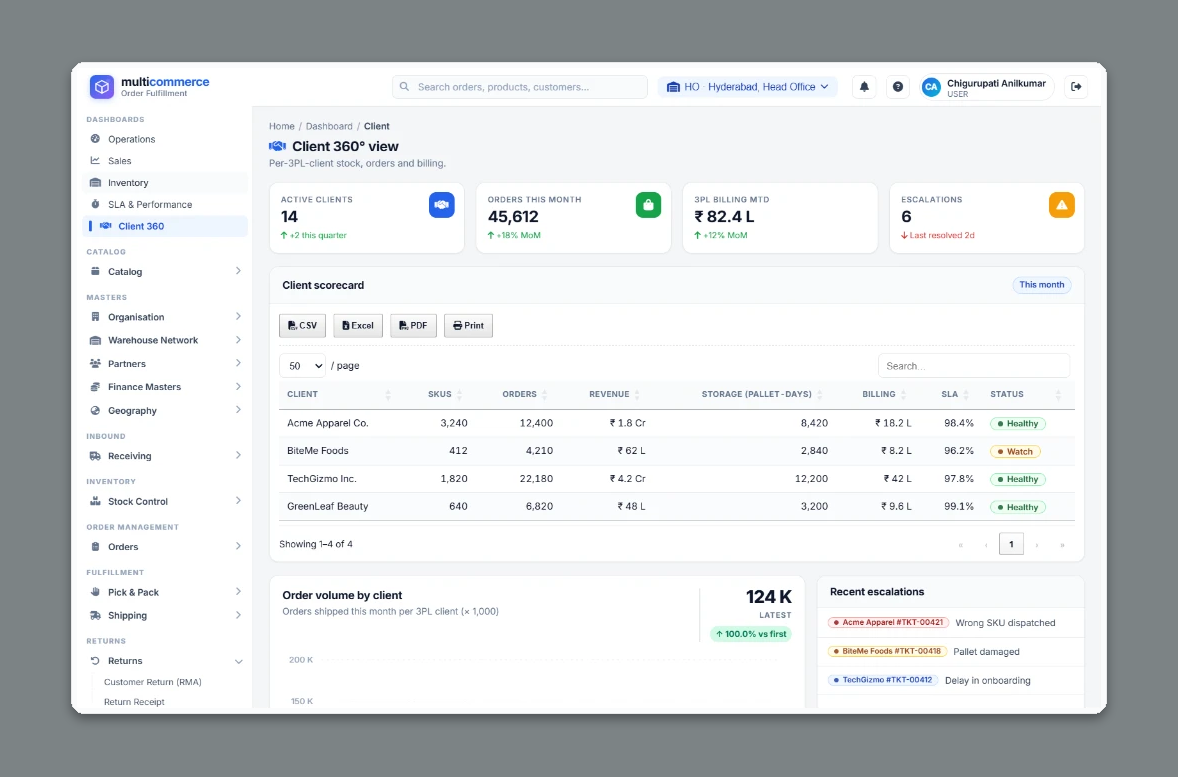Click the logout arrow icon
Image resolution: width=1178 pixels, height=777 pixels.
tap(1076, 86)
